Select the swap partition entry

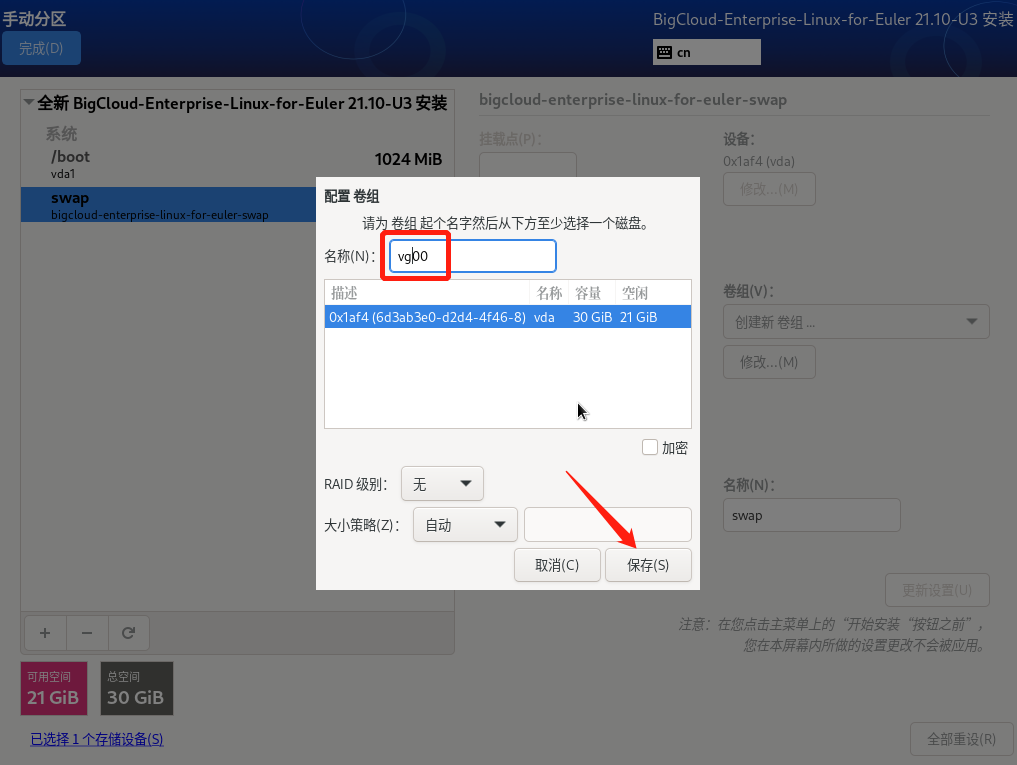pos(169,205)
